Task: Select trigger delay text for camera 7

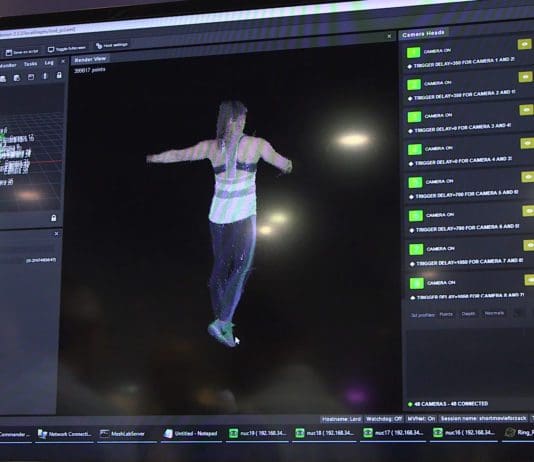Action: [470, 262]
